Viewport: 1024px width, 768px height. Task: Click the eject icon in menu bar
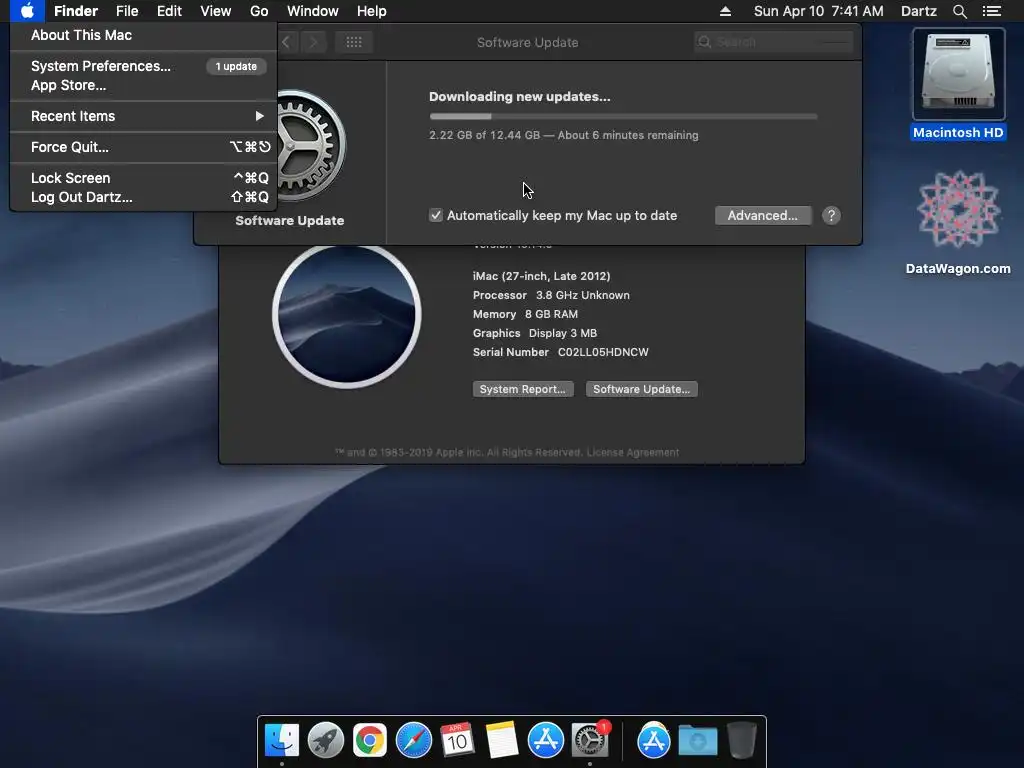coord(725,11)
